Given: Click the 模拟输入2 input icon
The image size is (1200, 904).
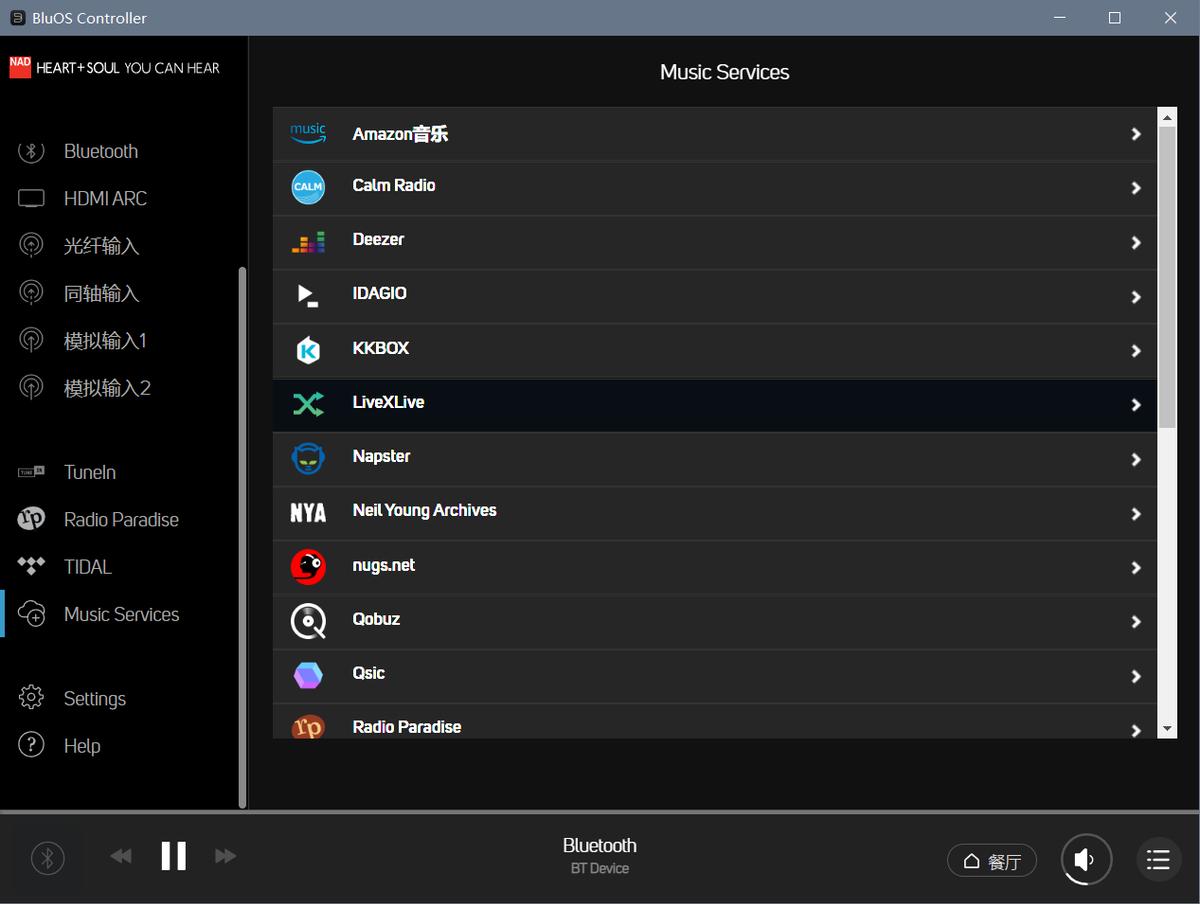Looking at the screenshot, I should pyautogui.click(x=31, y=387).
